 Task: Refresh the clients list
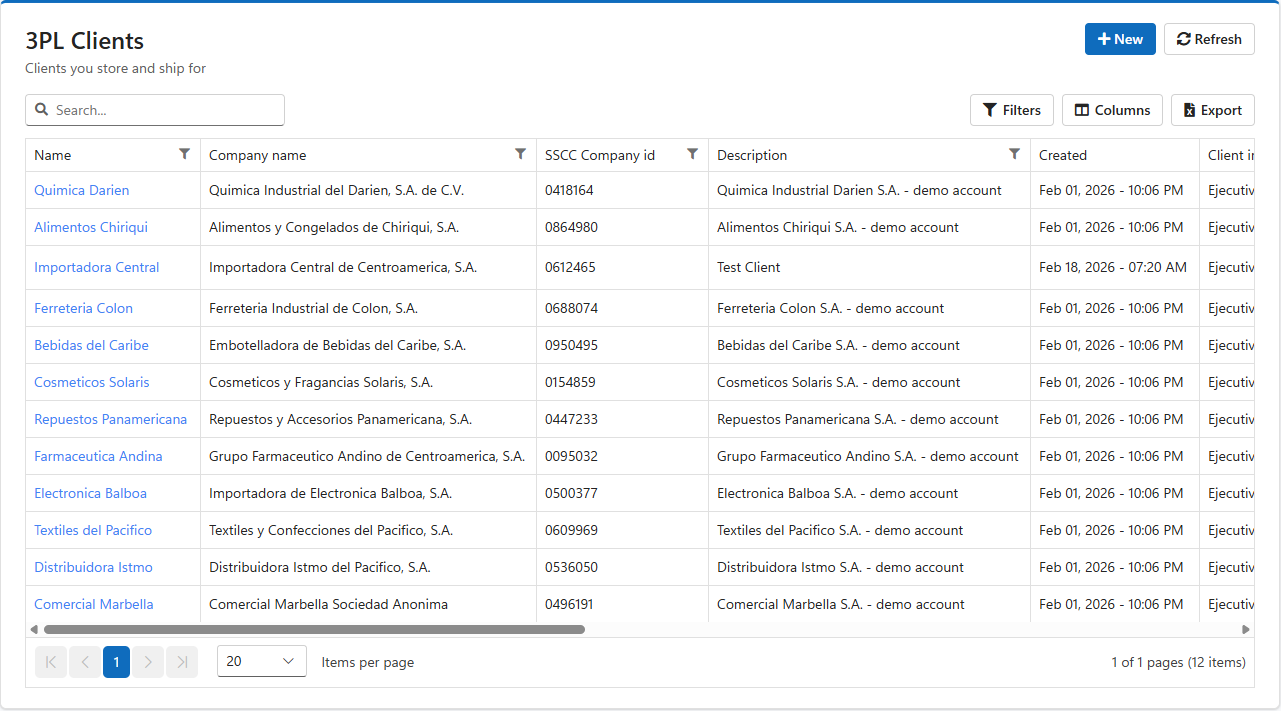tap(1209, 39)
